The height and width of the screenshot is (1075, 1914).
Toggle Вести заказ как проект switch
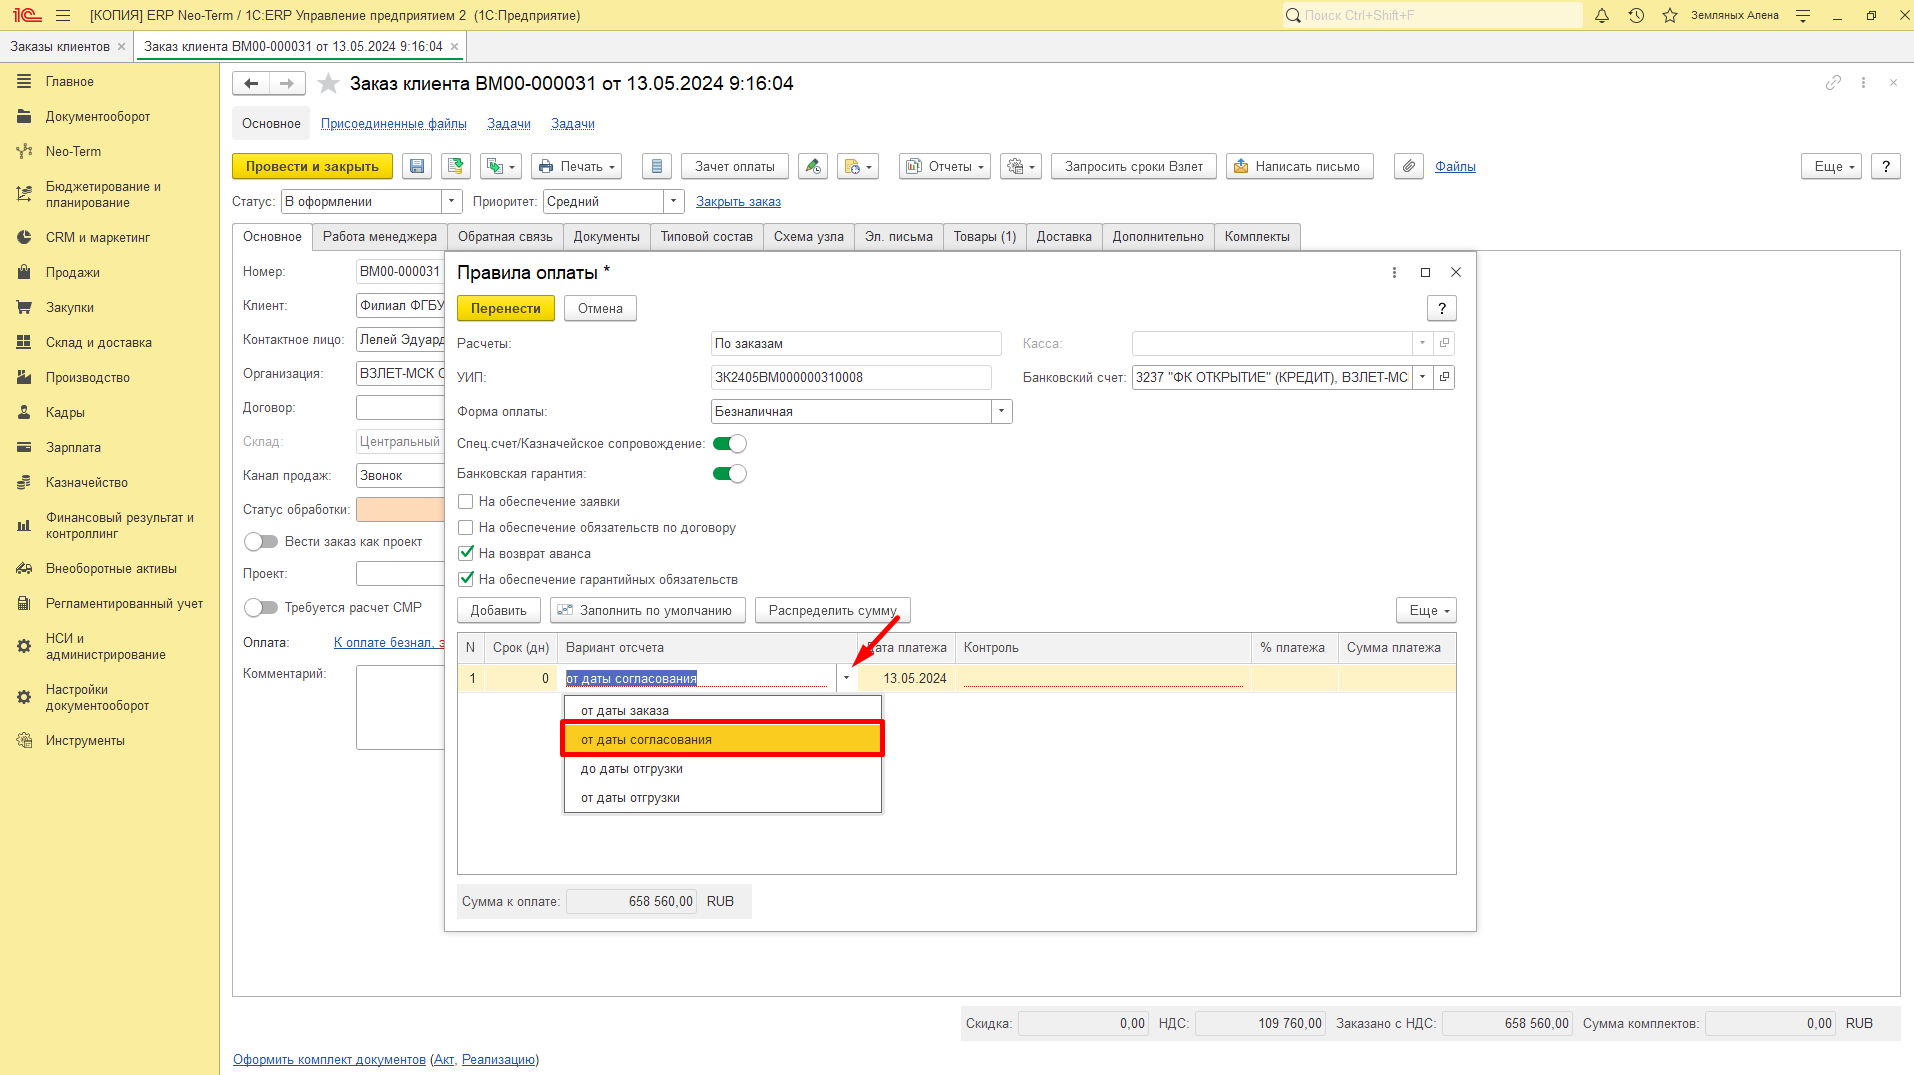coord(261,541)
